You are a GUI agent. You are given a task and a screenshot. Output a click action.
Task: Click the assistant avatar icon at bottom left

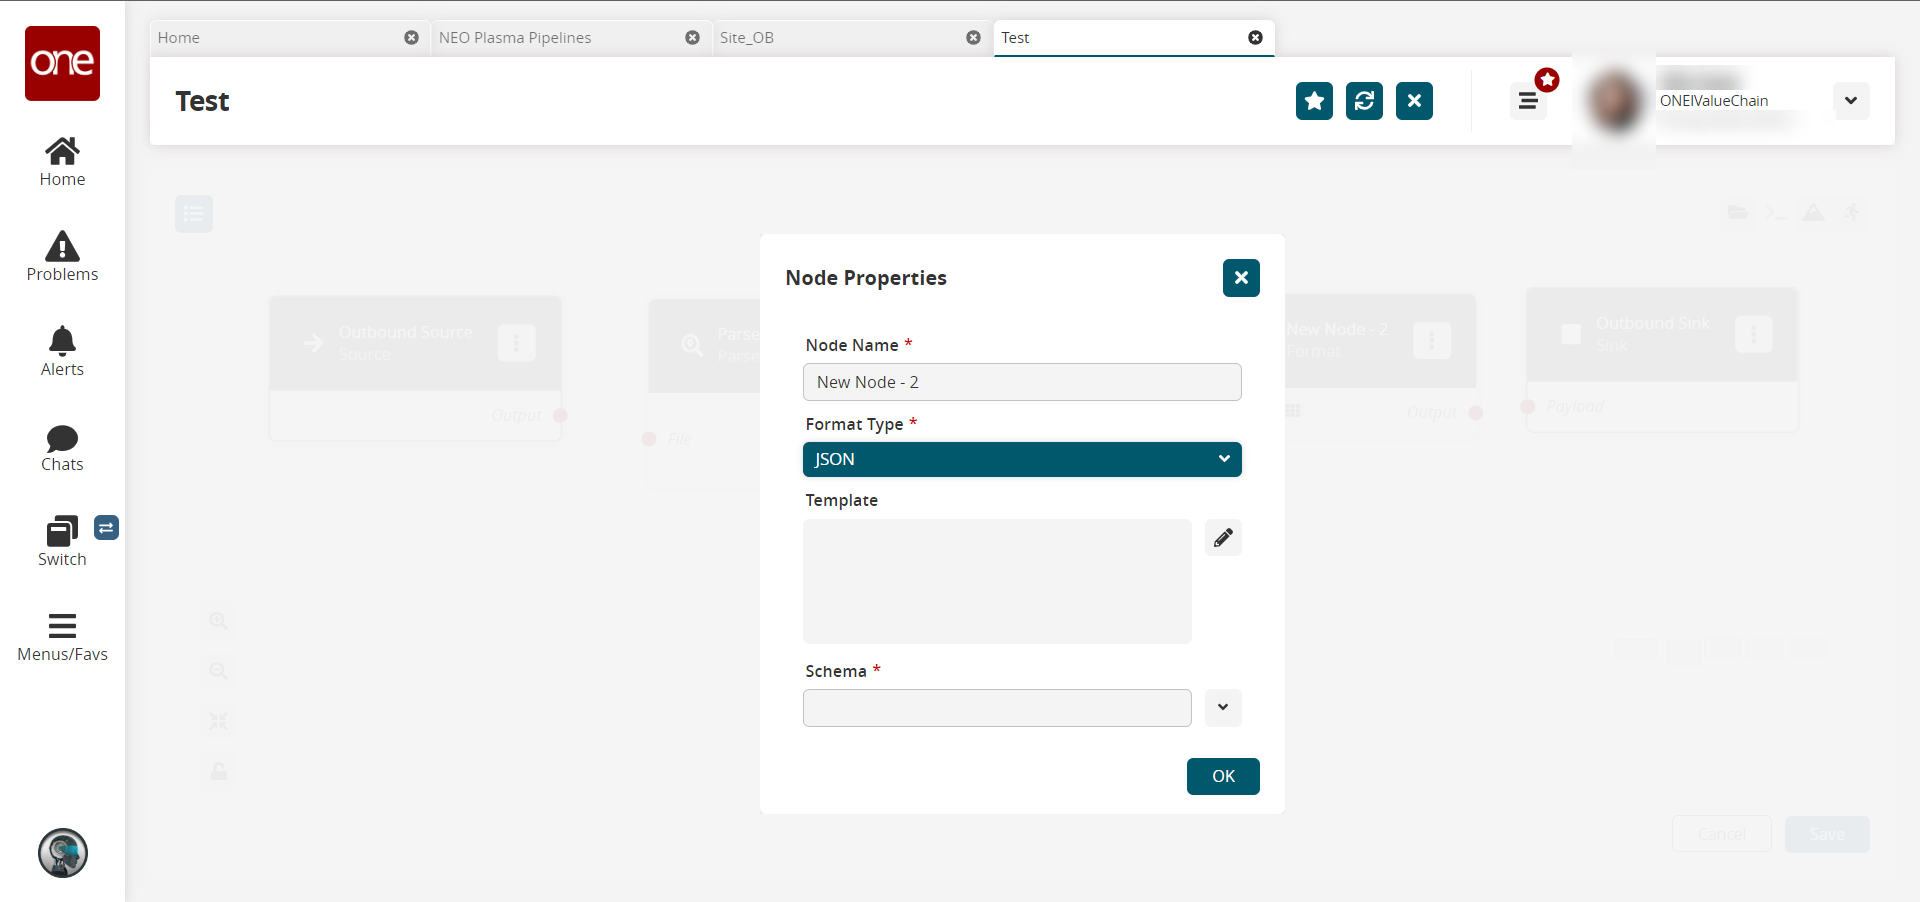(63, 853)
